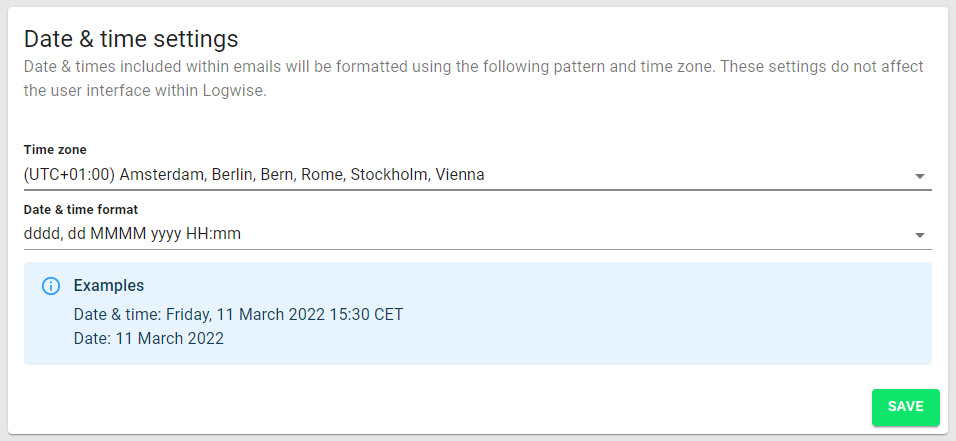Select the Date & time settings heading
Image resolution: width=956 pixels, height=441 pixels.
131,39
